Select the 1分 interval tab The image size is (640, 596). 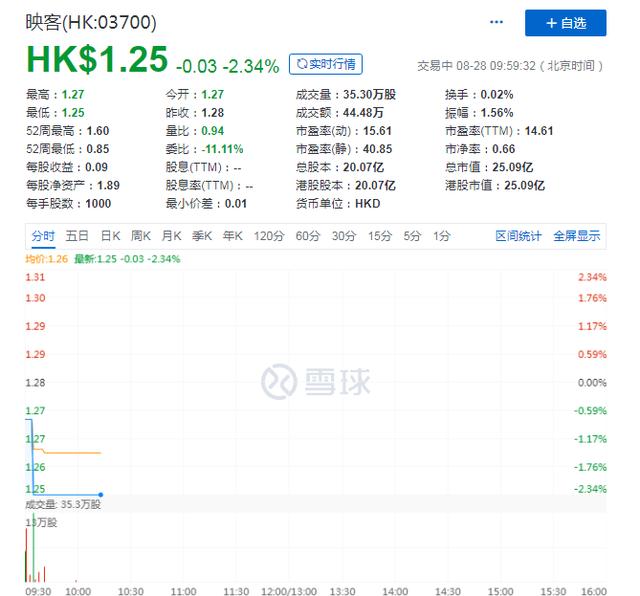[442, 236]
